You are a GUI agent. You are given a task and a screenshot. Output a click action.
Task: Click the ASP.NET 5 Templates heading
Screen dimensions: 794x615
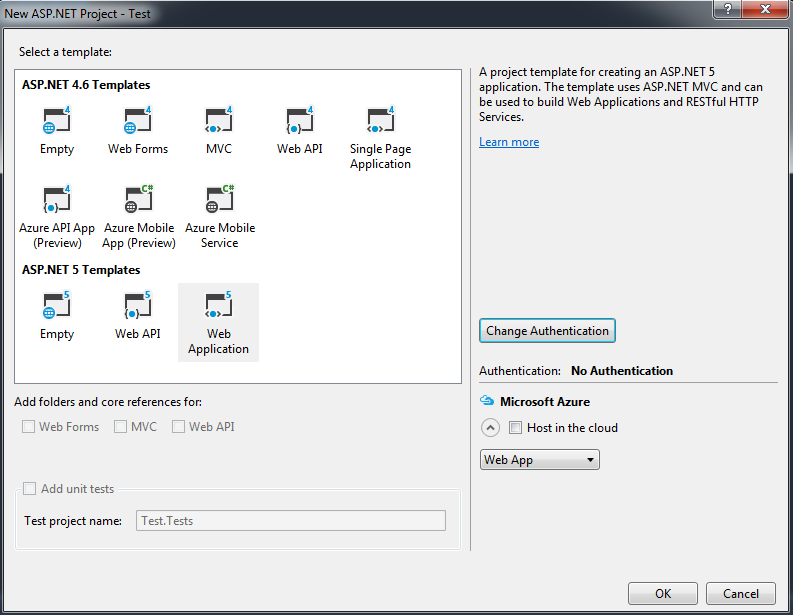(x=81, y=270)
